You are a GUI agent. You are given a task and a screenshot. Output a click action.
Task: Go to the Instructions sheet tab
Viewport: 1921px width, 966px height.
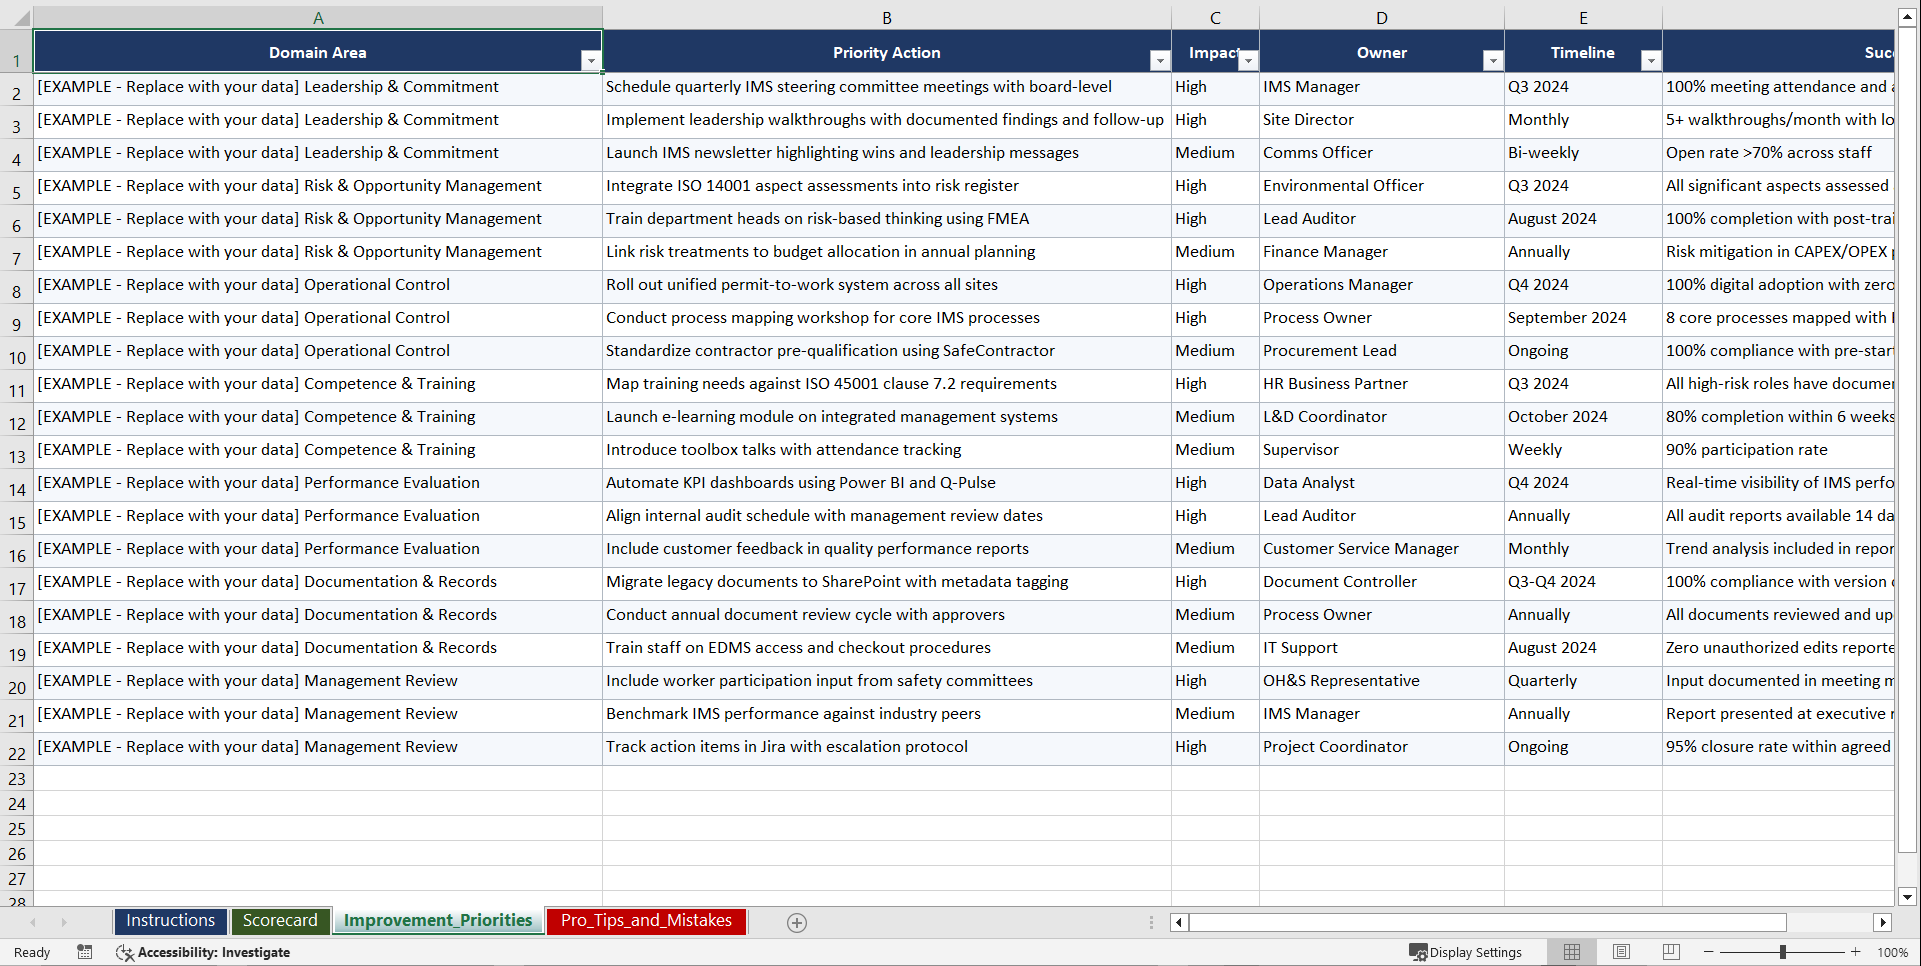coord(170,921)
